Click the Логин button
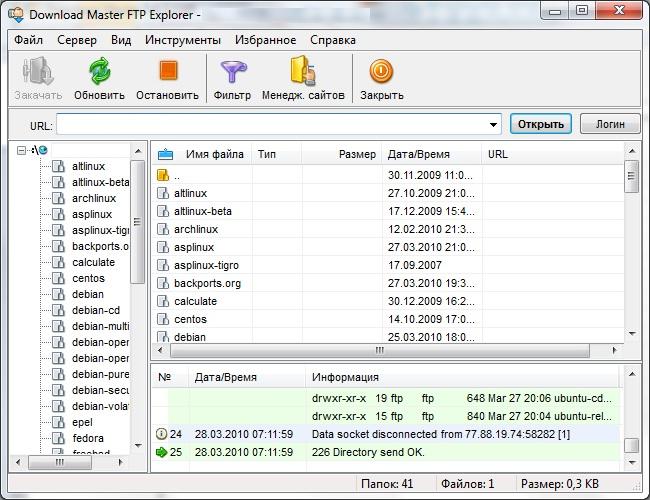The image size is (650, 500). click(x=610, y=124)
